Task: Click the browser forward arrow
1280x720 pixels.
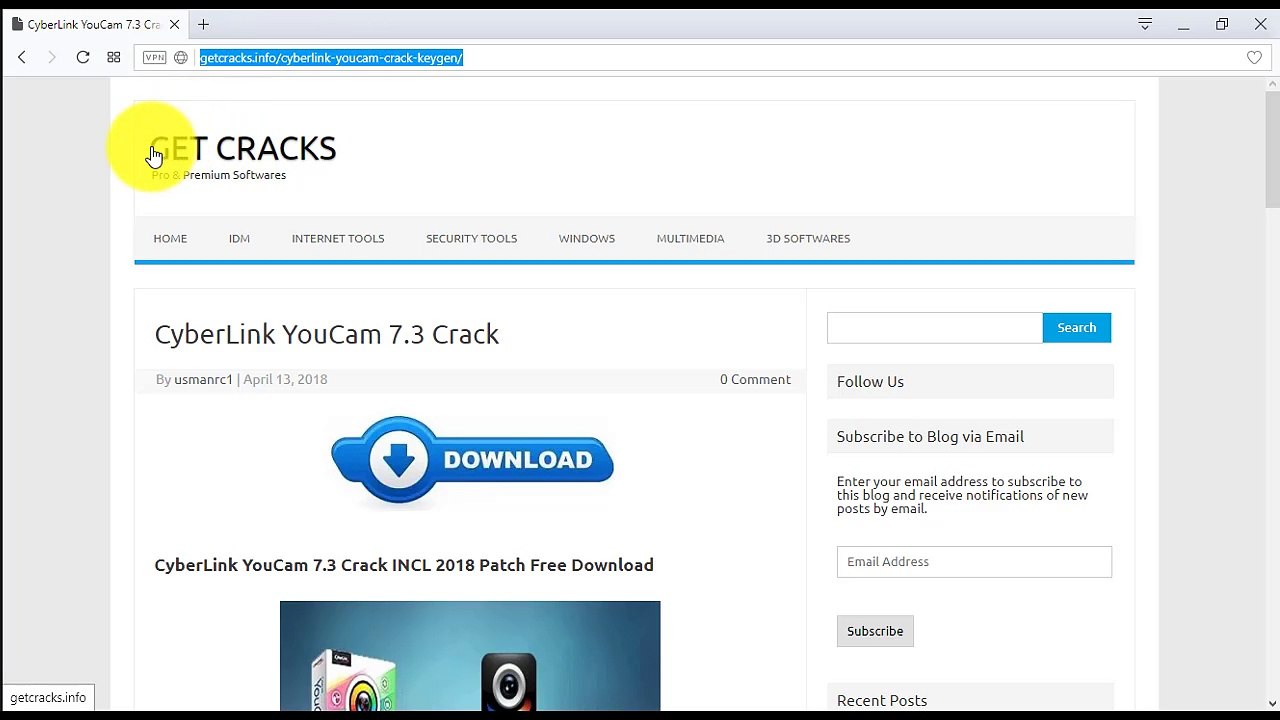Action: 52,58
